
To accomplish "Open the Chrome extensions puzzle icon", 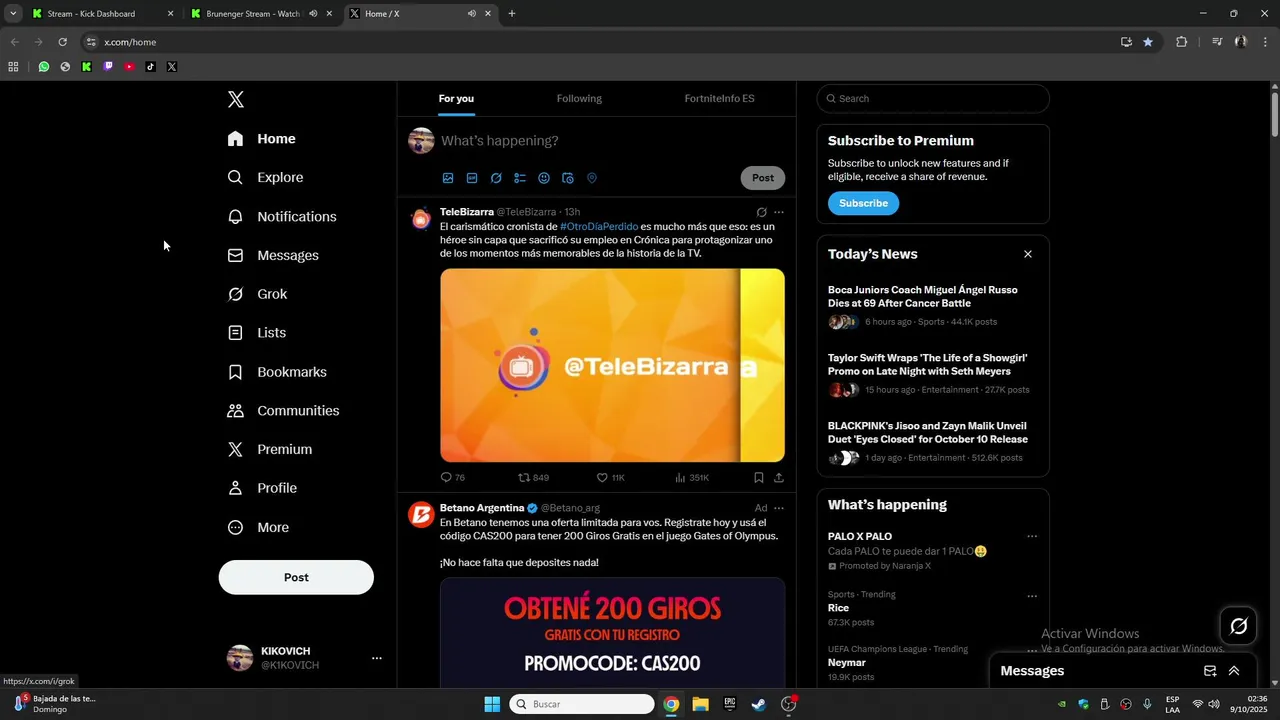I will (x=1182, y=42).
